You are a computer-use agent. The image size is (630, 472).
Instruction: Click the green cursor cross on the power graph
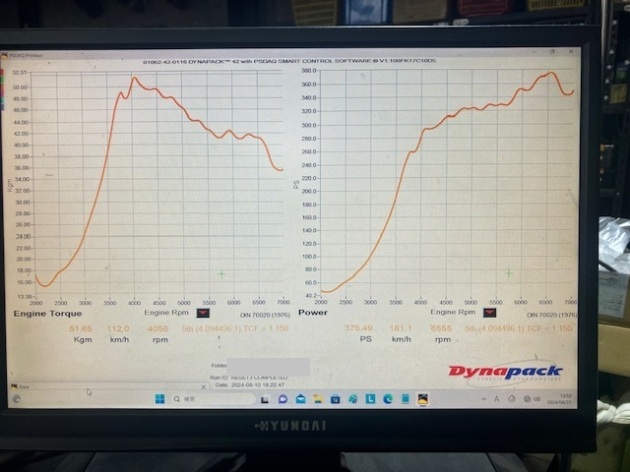509,274
